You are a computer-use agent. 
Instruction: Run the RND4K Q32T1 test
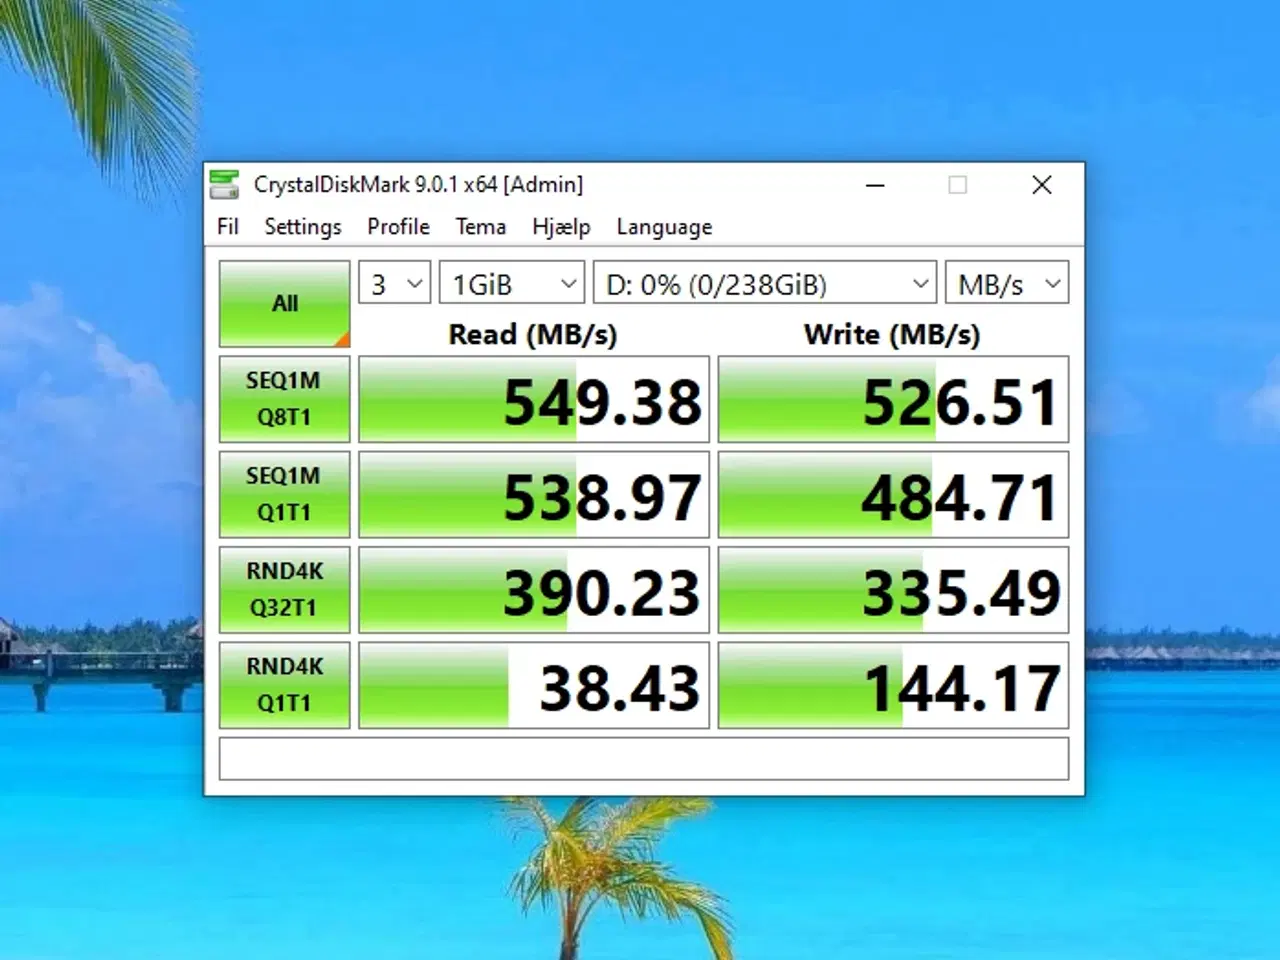[x=285, y=589]
